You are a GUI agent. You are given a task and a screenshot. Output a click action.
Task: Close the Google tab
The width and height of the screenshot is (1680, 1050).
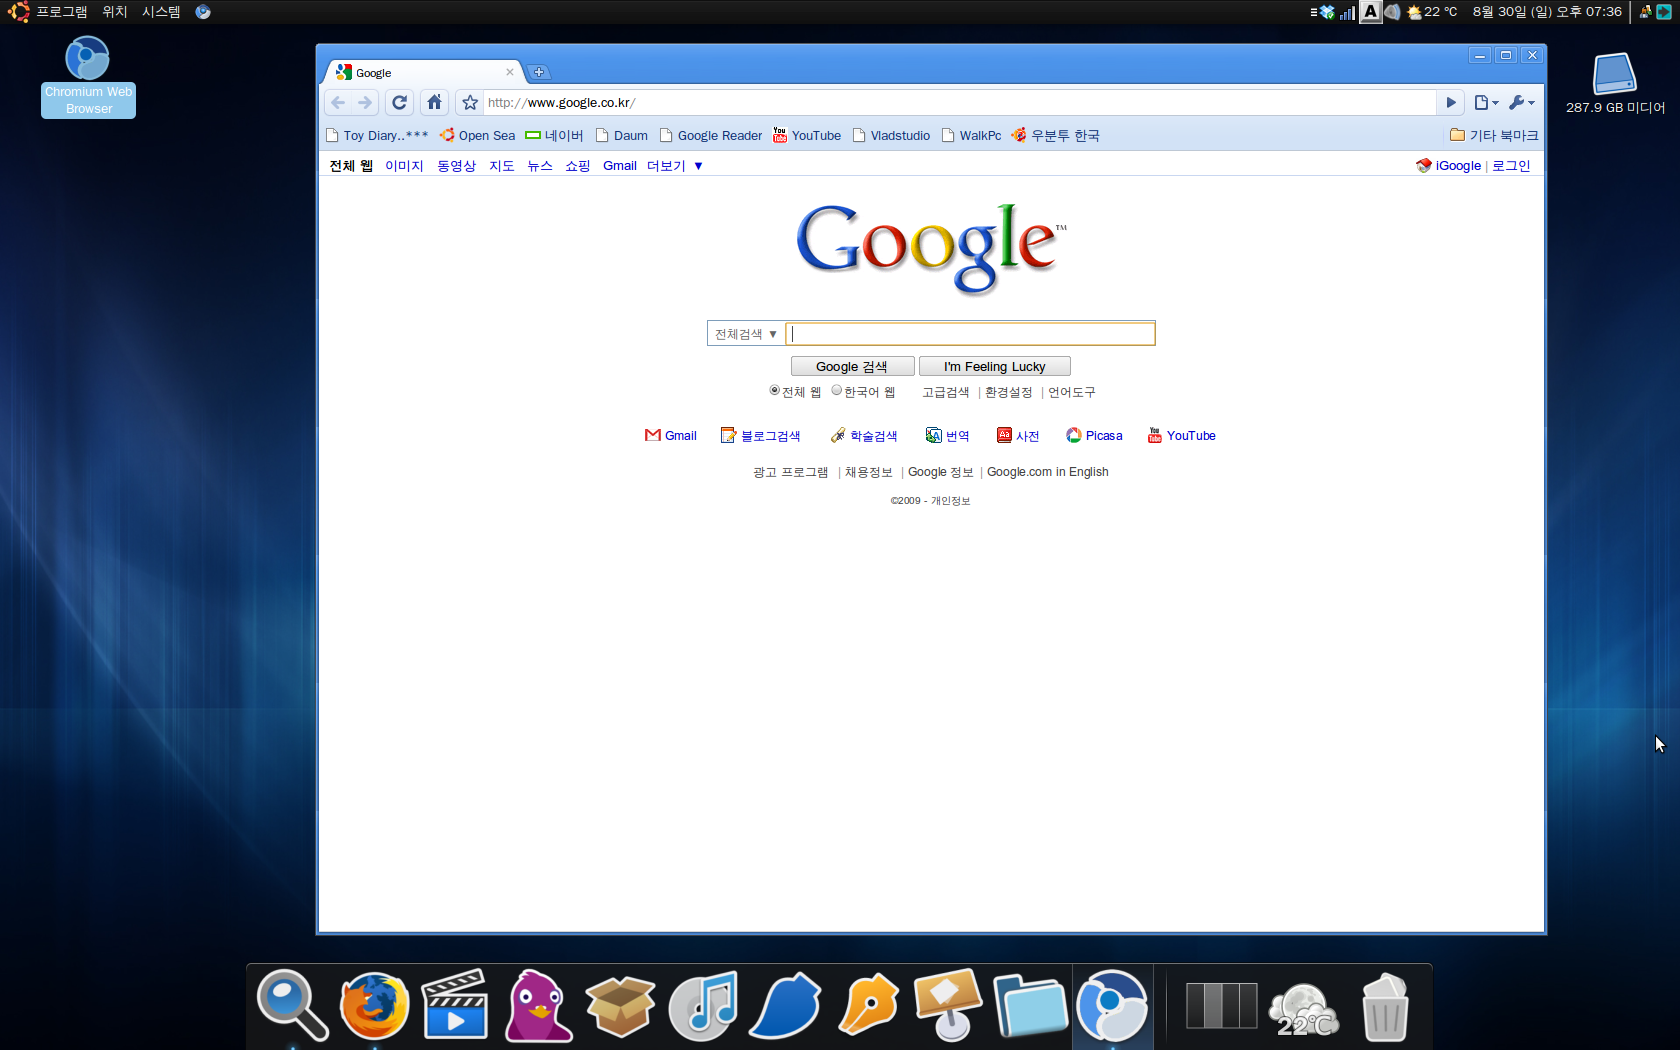[x=510, y=72]
